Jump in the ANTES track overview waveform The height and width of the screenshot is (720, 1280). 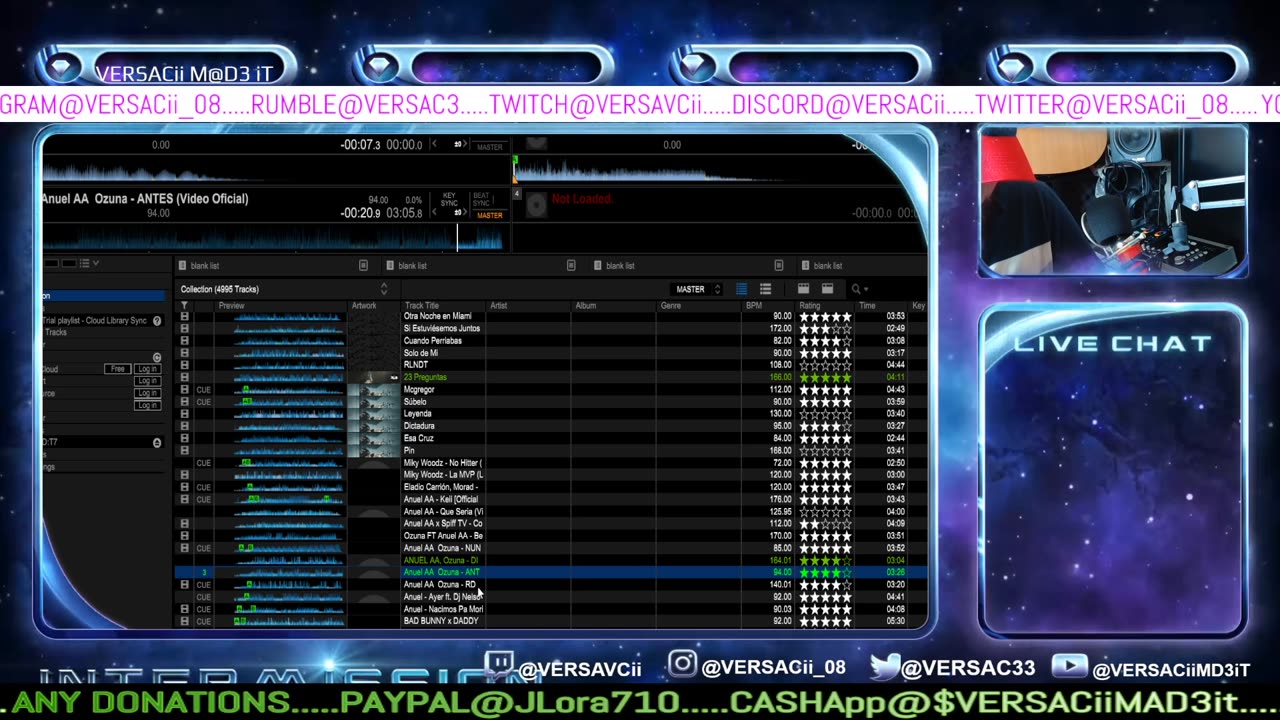pos(272,238)
